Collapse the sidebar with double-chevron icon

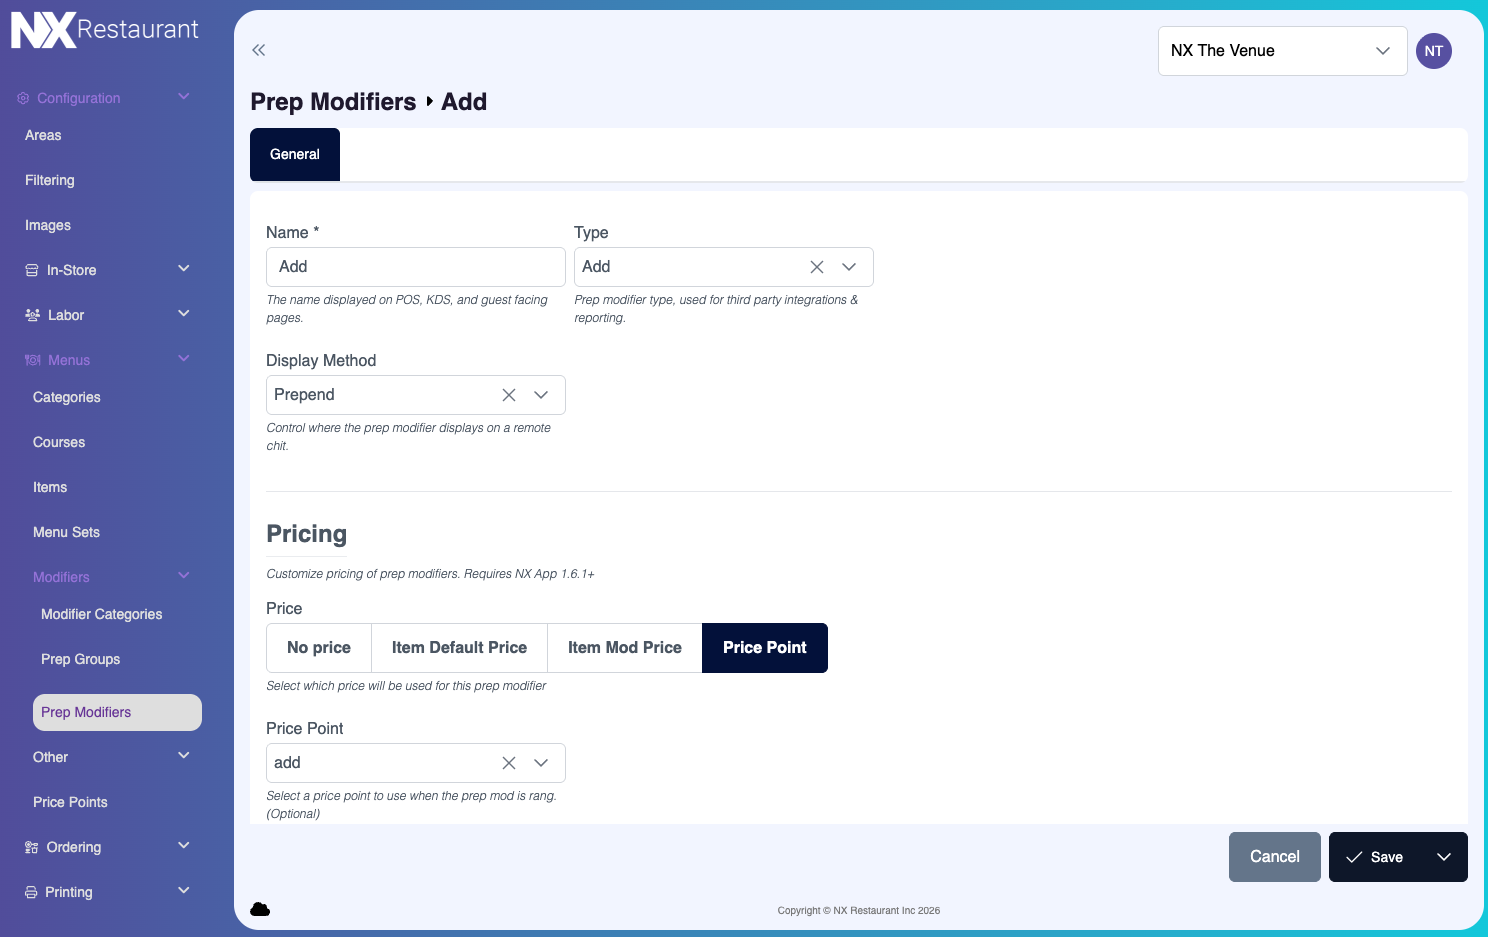click(x=259, y=50)
